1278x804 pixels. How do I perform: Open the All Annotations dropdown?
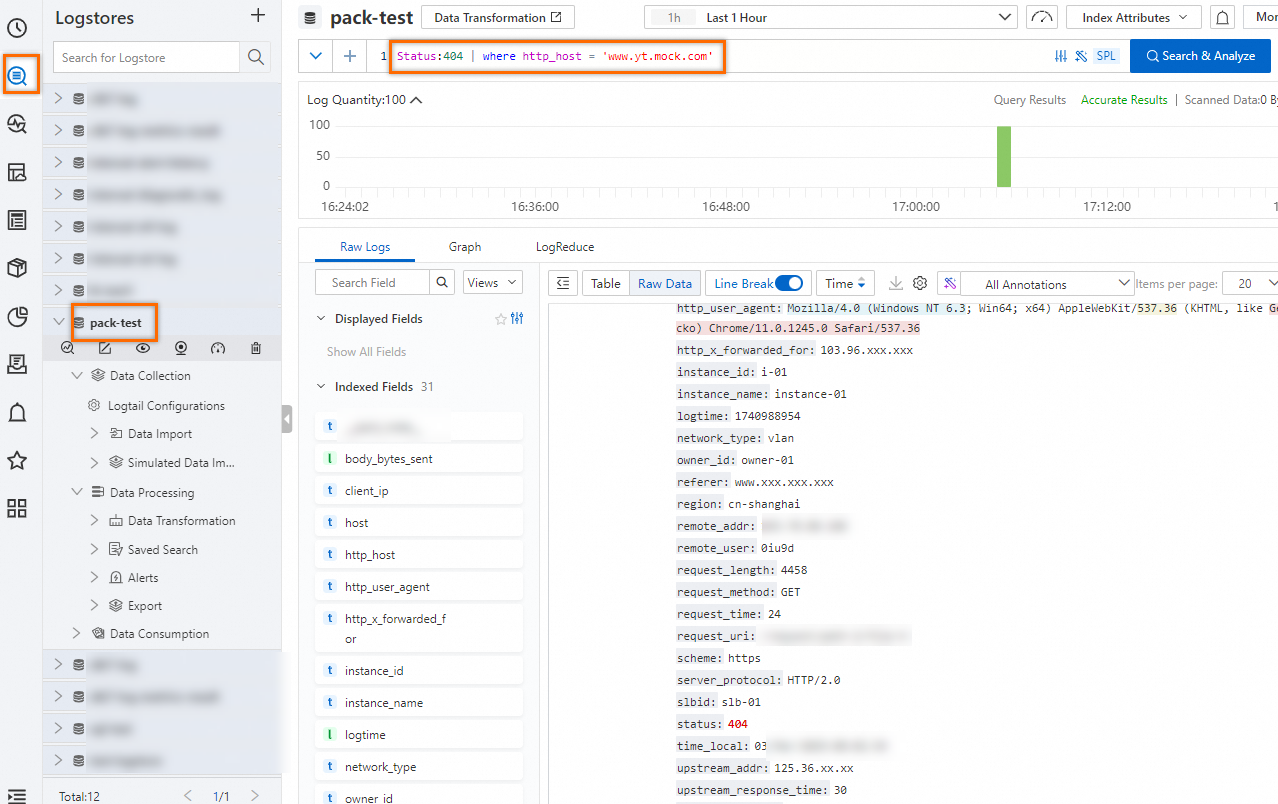click(1047, 284)
